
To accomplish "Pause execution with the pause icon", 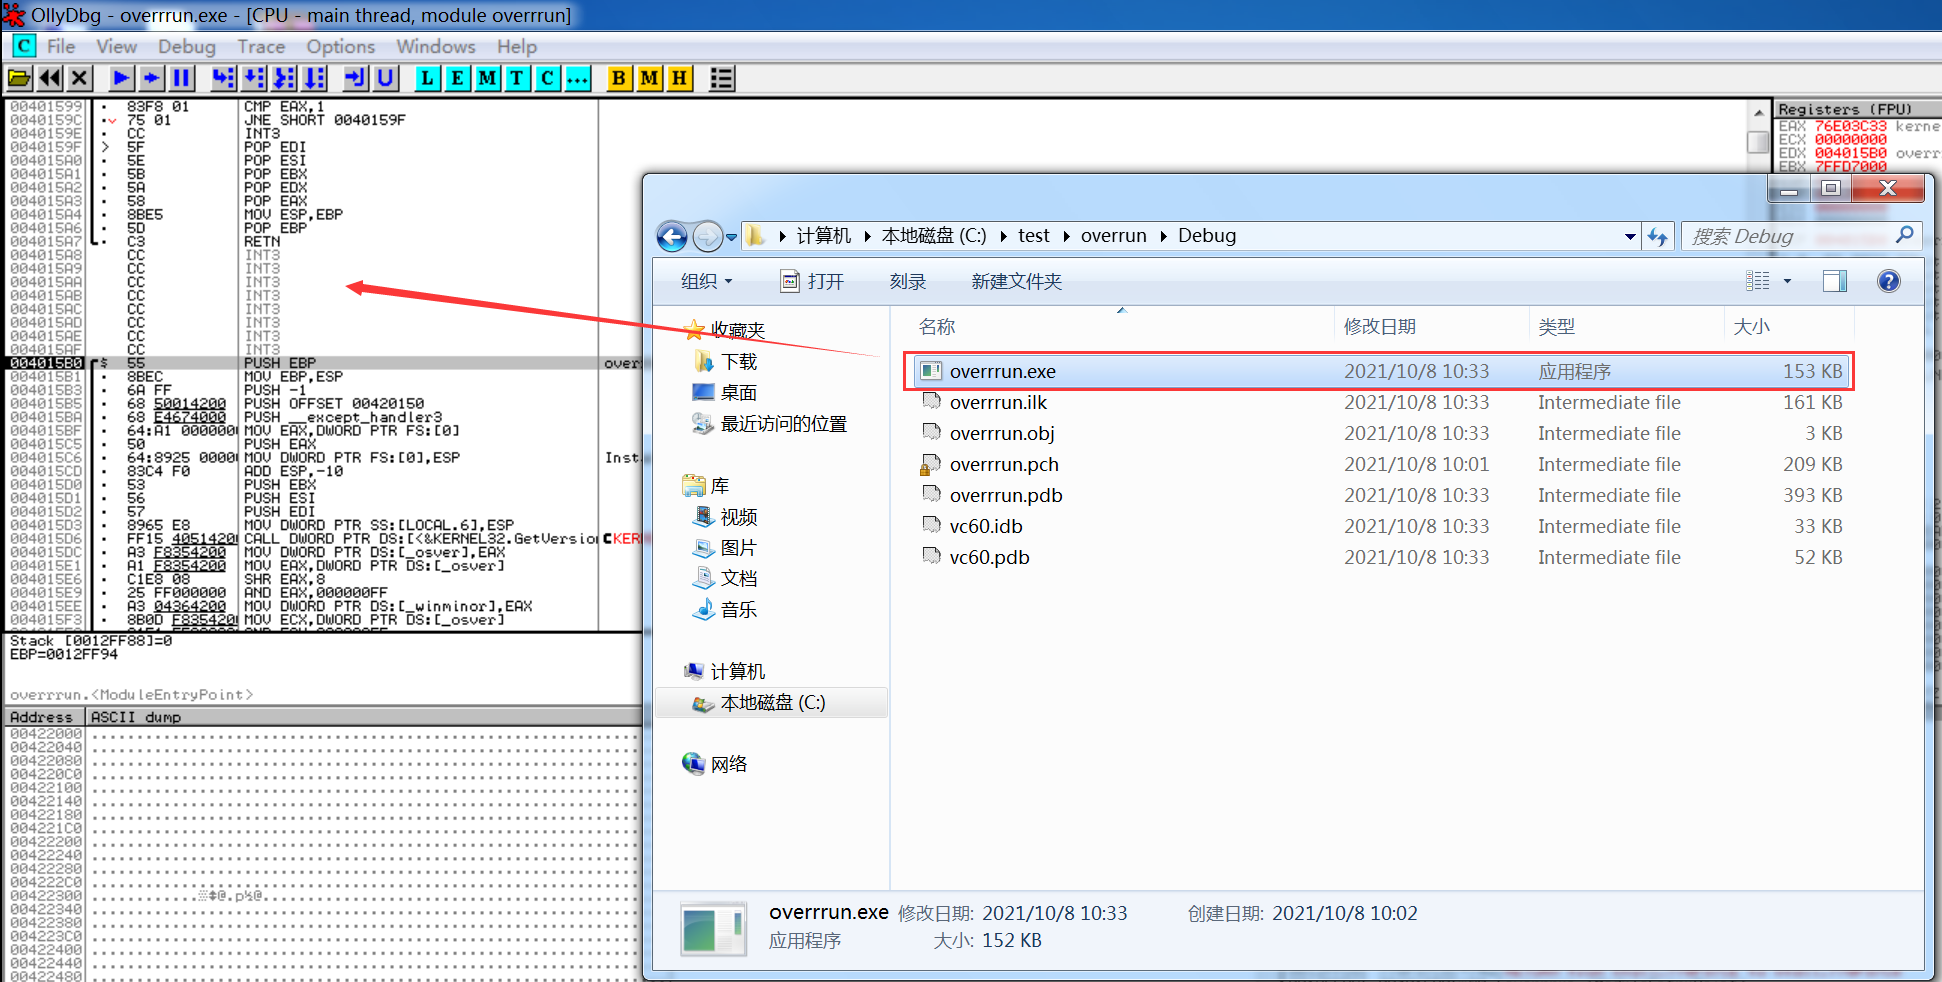I will (181, 78).
